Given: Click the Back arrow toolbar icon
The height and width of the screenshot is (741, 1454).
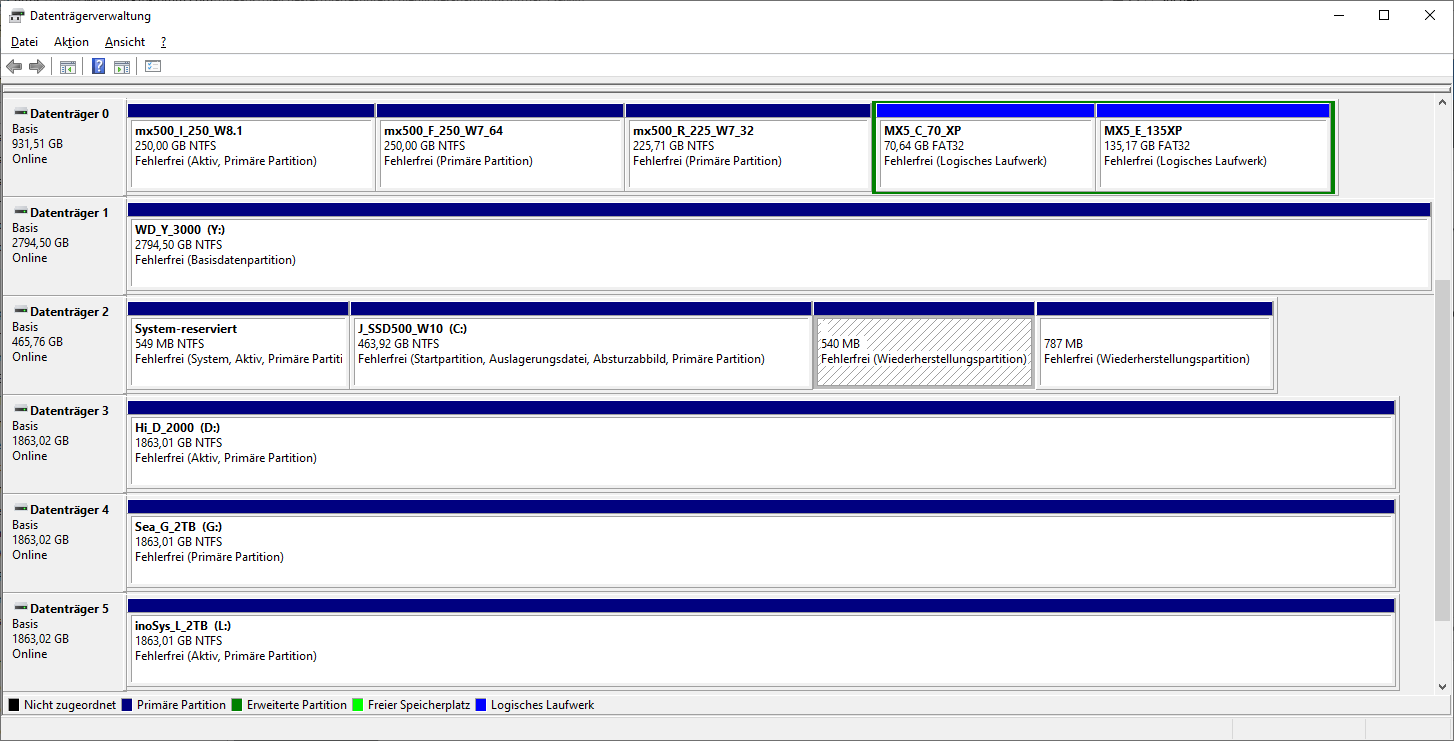Looking at the screenshot, I should click(x=14, y=67).
